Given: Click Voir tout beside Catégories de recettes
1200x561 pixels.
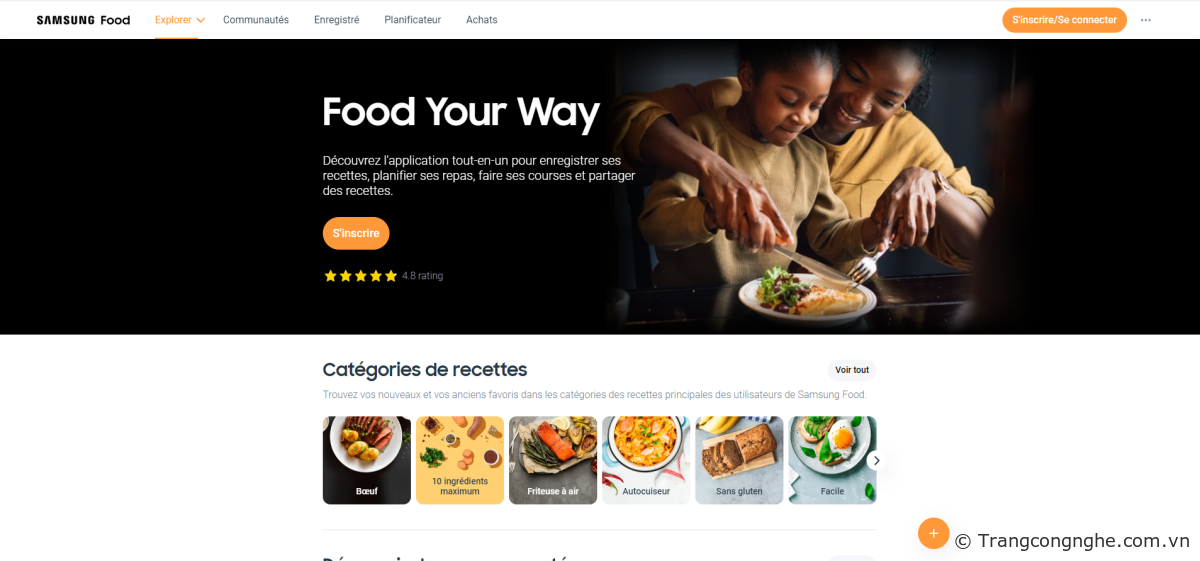Looking at the screenshot, I should [x=852, y=370].
